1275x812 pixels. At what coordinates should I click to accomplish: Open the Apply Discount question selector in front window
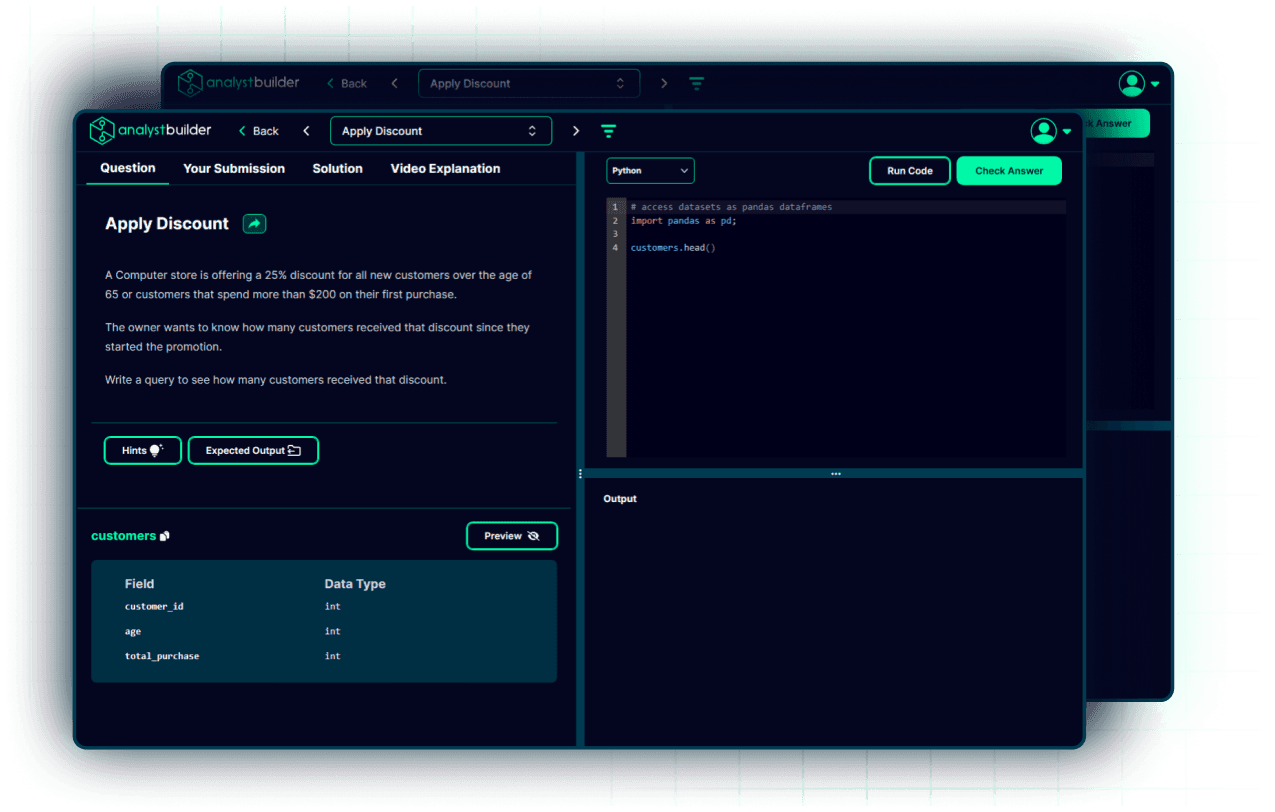(x=441, y=131)
